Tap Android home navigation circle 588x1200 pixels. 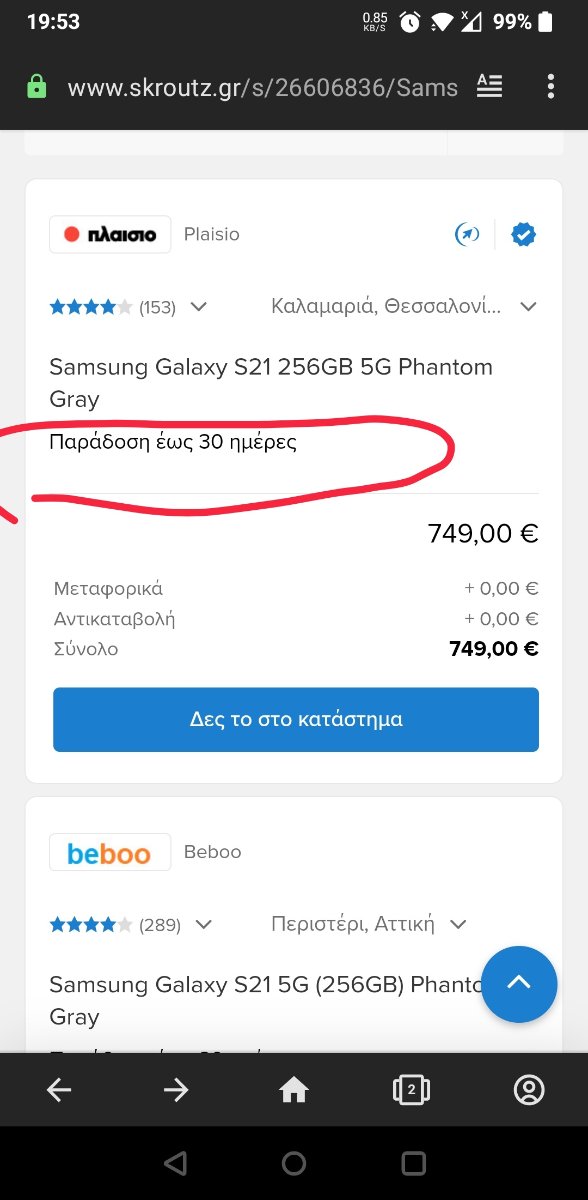tap(294, 1163)
